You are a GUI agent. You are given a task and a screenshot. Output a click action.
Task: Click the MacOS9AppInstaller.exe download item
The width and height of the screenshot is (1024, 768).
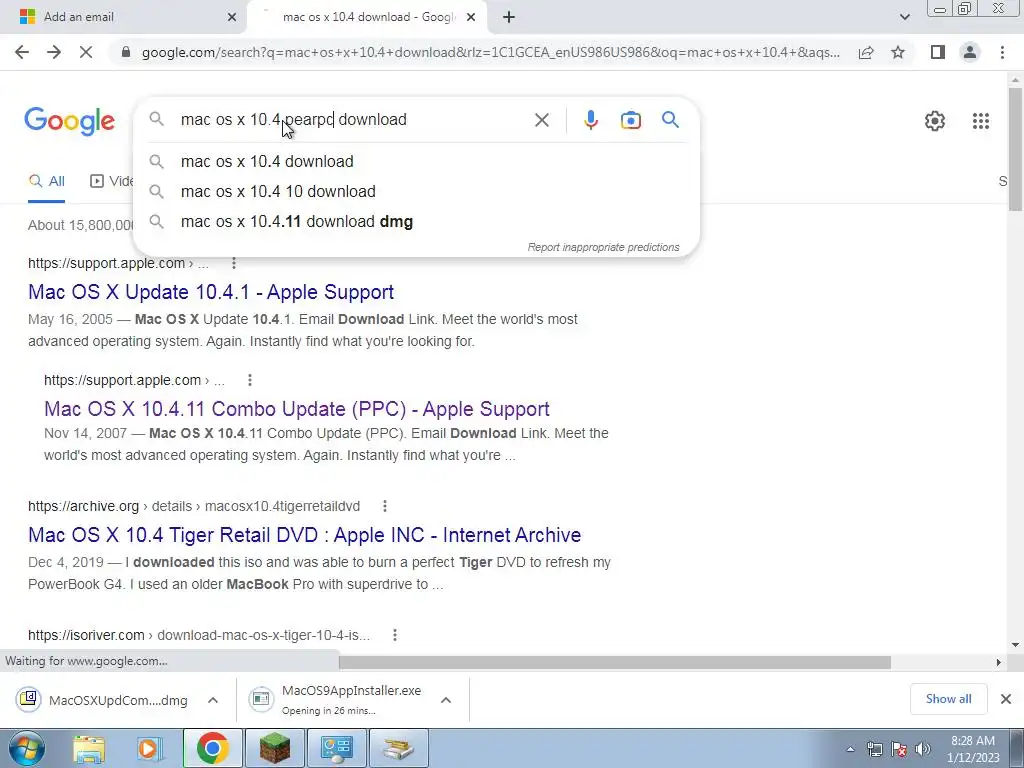tap(336, 700)
